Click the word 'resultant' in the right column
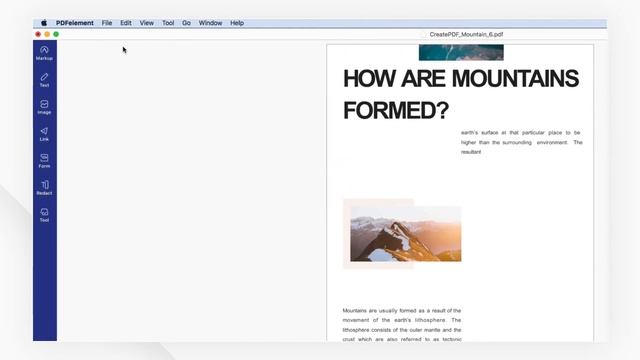Viewport: 640px width, 360px height. (x=471, y=152)
